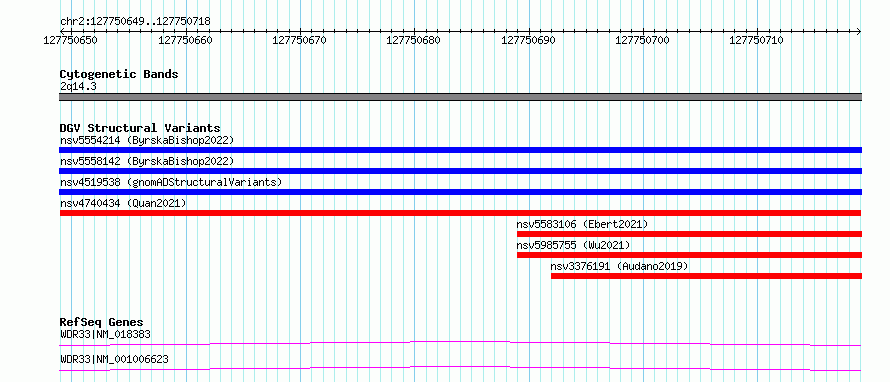Click the blue bar for nsv5558142
The width and height of the screenshot is (890, 382).
point(460,171)
